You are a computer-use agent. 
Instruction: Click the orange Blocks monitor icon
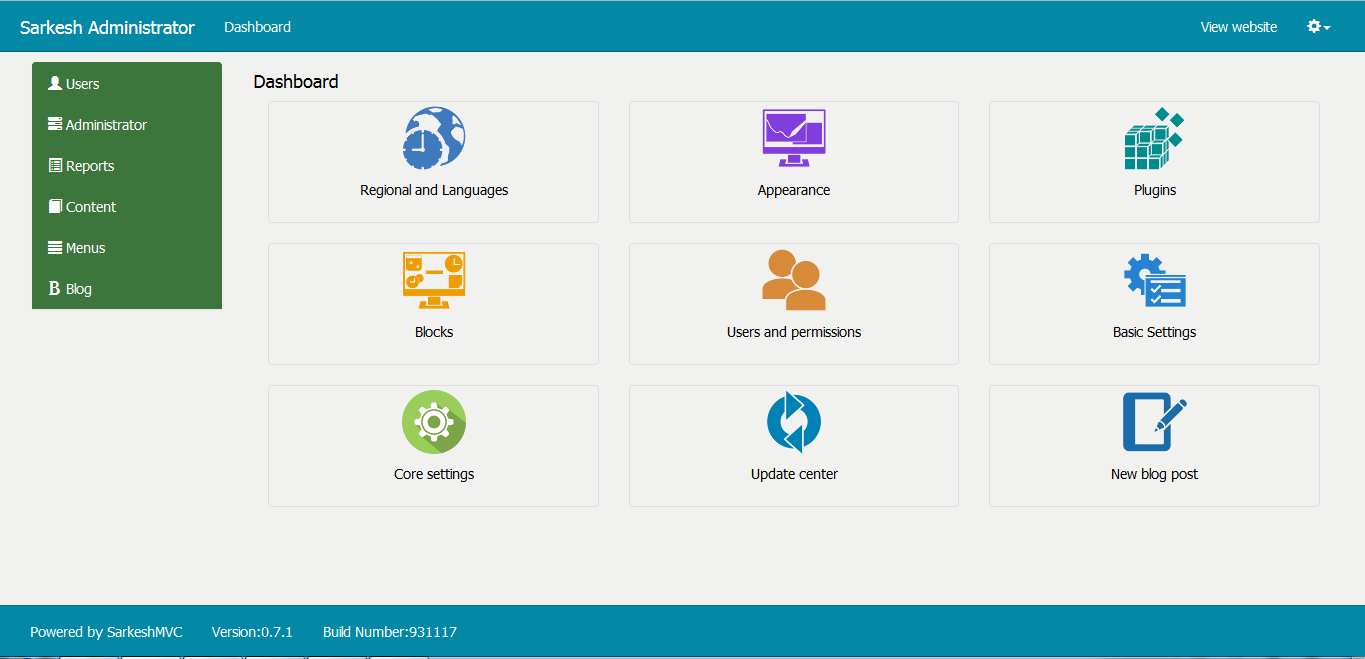[x=434, y=280]
